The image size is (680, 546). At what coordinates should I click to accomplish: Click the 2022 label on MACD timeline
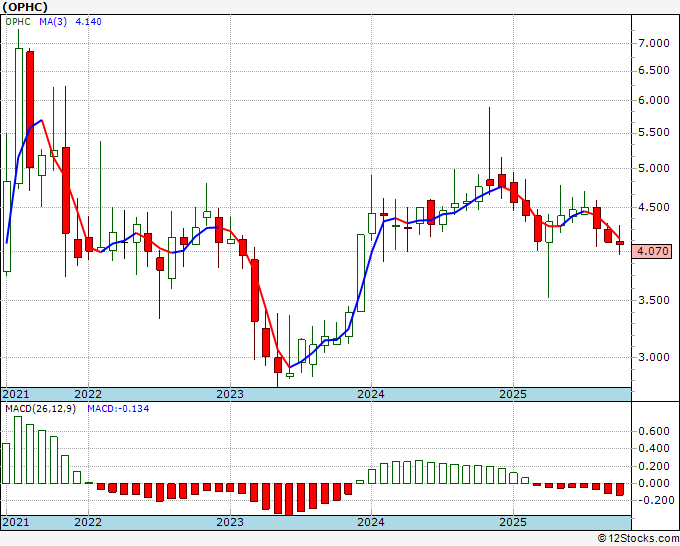(x=88, y=522)
